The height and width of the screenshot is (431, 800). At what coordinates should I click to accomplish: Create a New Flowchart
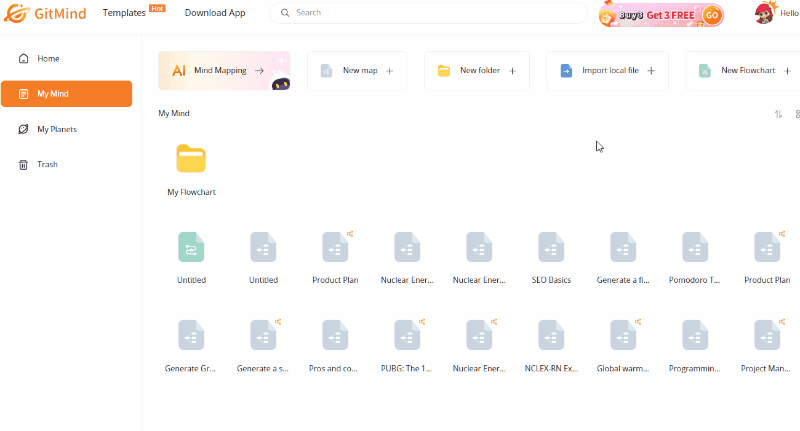point(742,71)
